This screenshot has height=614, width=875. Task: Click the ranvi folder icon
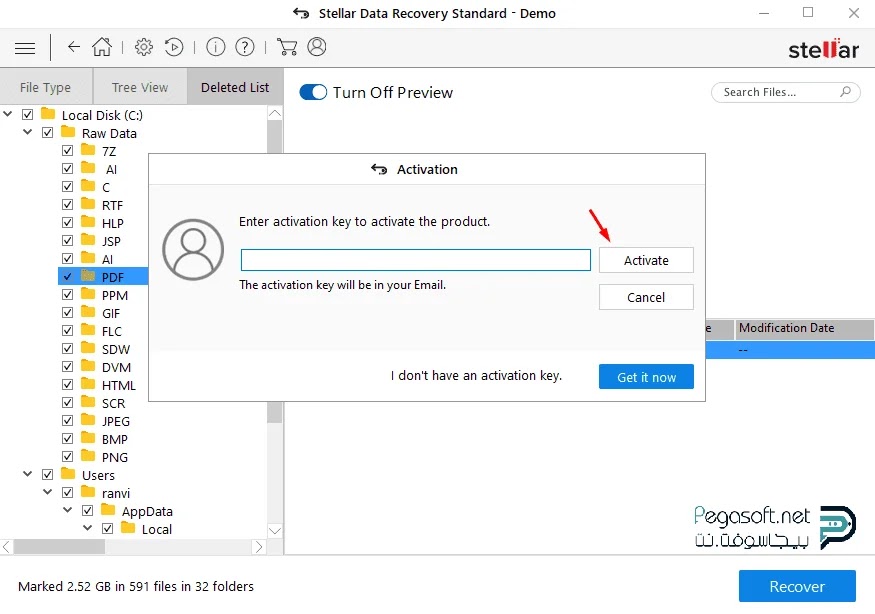pos(88,492)
